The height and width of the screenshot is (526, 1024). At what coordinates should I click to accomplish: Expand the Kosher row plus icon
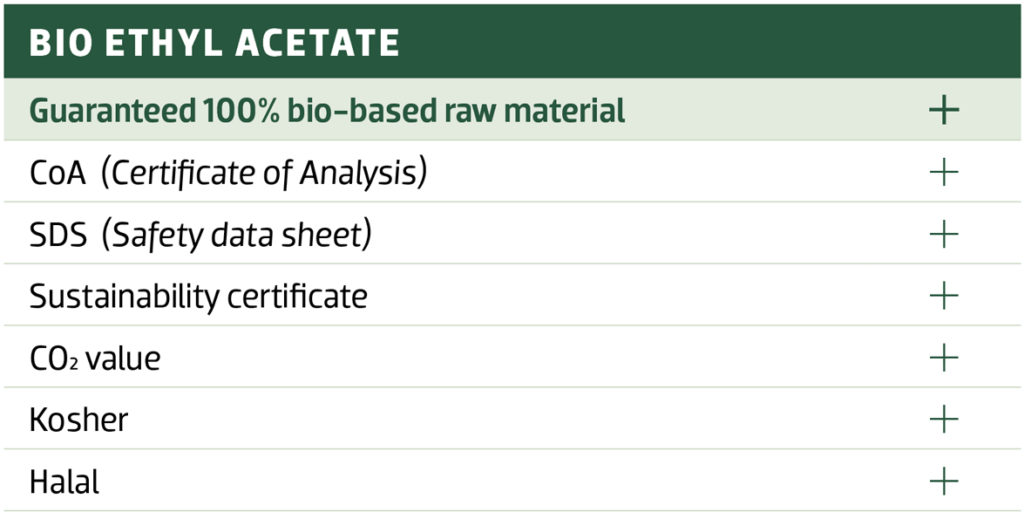pyautogui.click(x=943, y=419)
